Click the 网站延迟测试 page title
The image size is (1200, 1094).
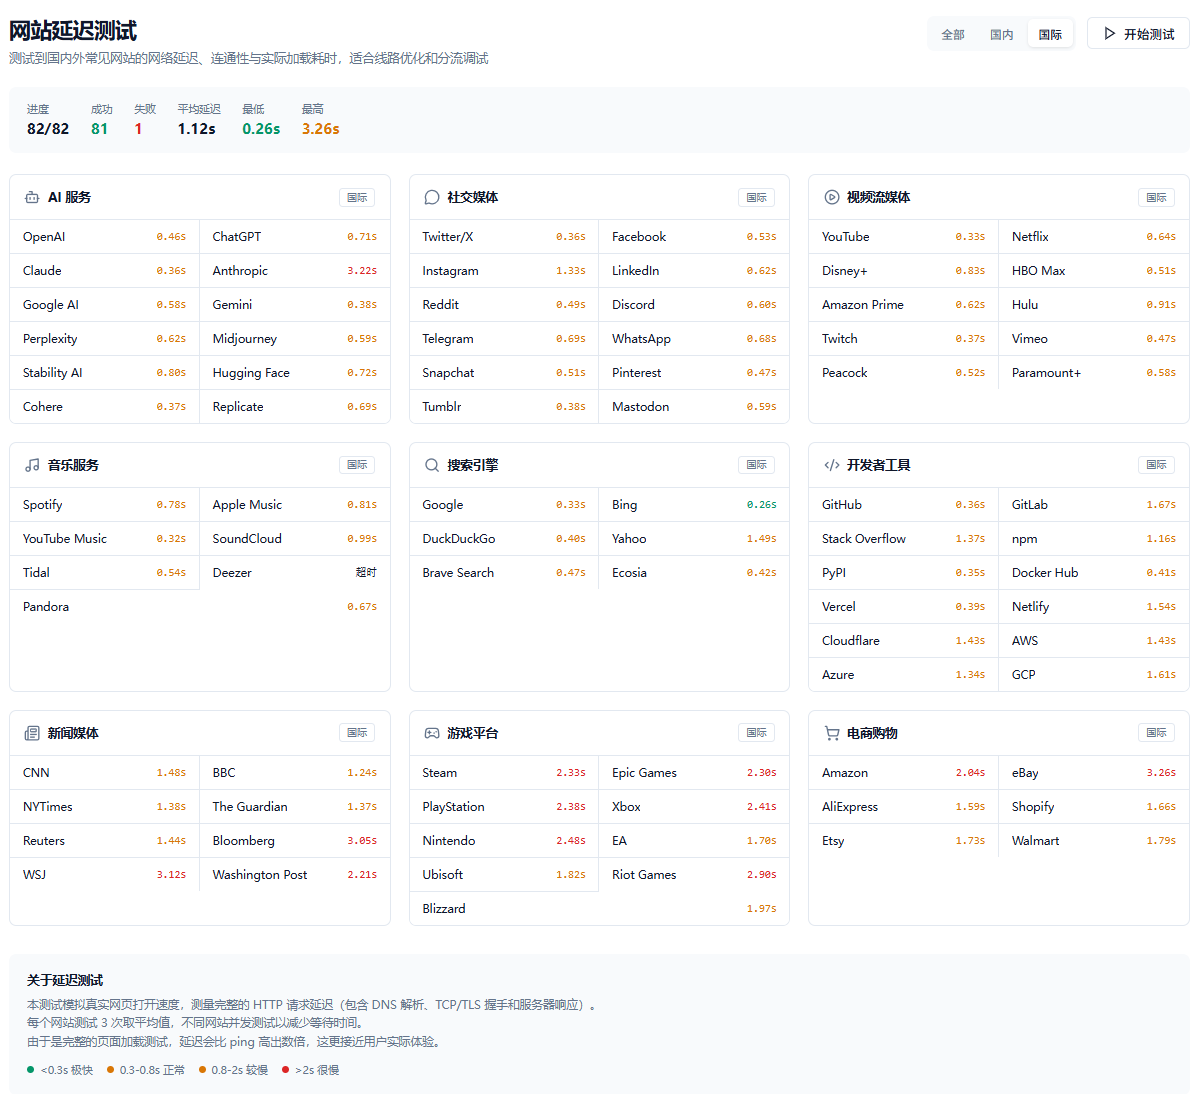tap(73, 30)
